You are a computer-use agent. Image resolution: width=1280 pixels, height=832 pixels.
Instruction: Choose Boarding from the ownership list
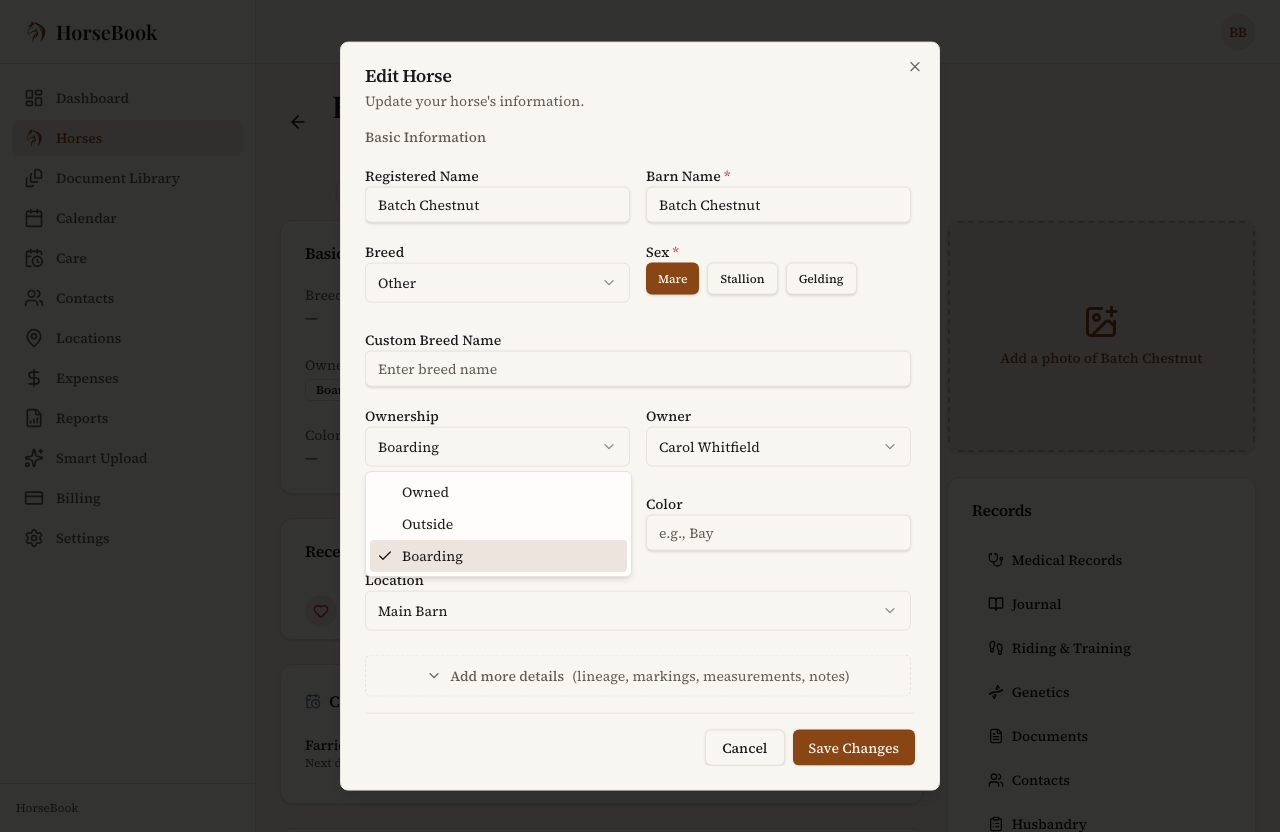[498, 556]
